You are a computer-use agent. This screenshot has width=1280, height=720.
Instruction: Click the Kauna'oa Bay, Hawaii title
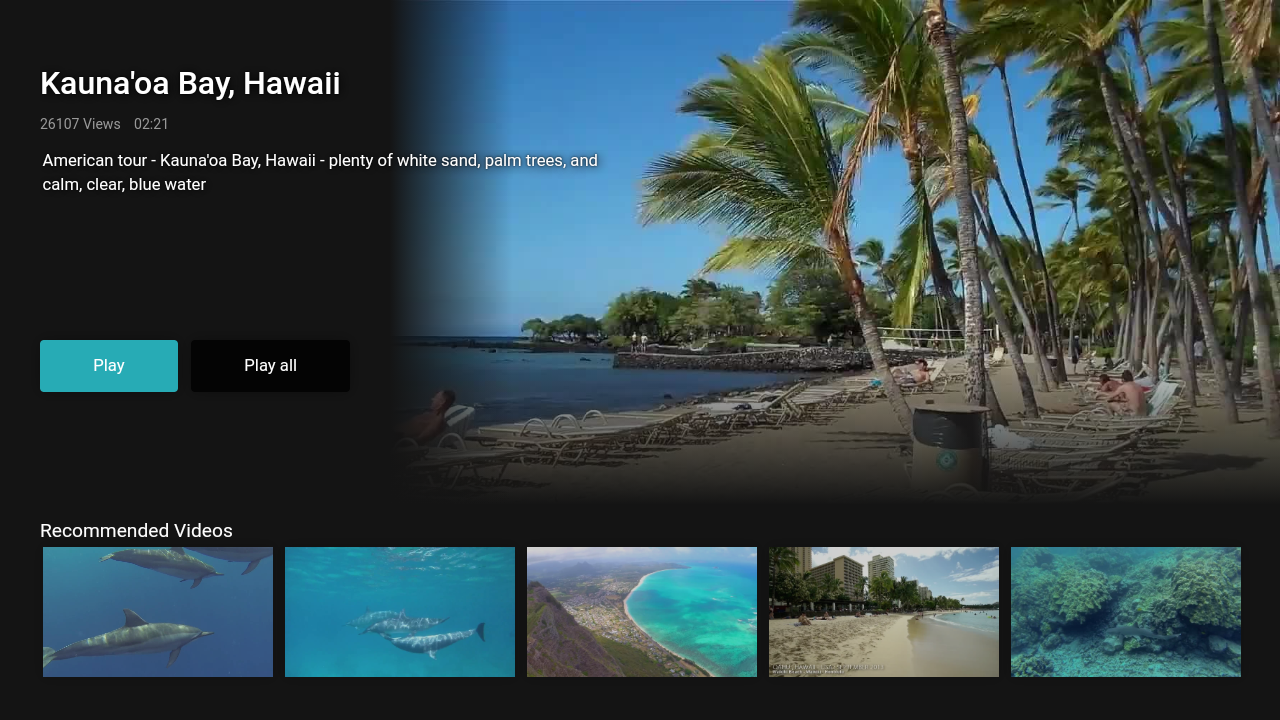click(x=190, y=84)
